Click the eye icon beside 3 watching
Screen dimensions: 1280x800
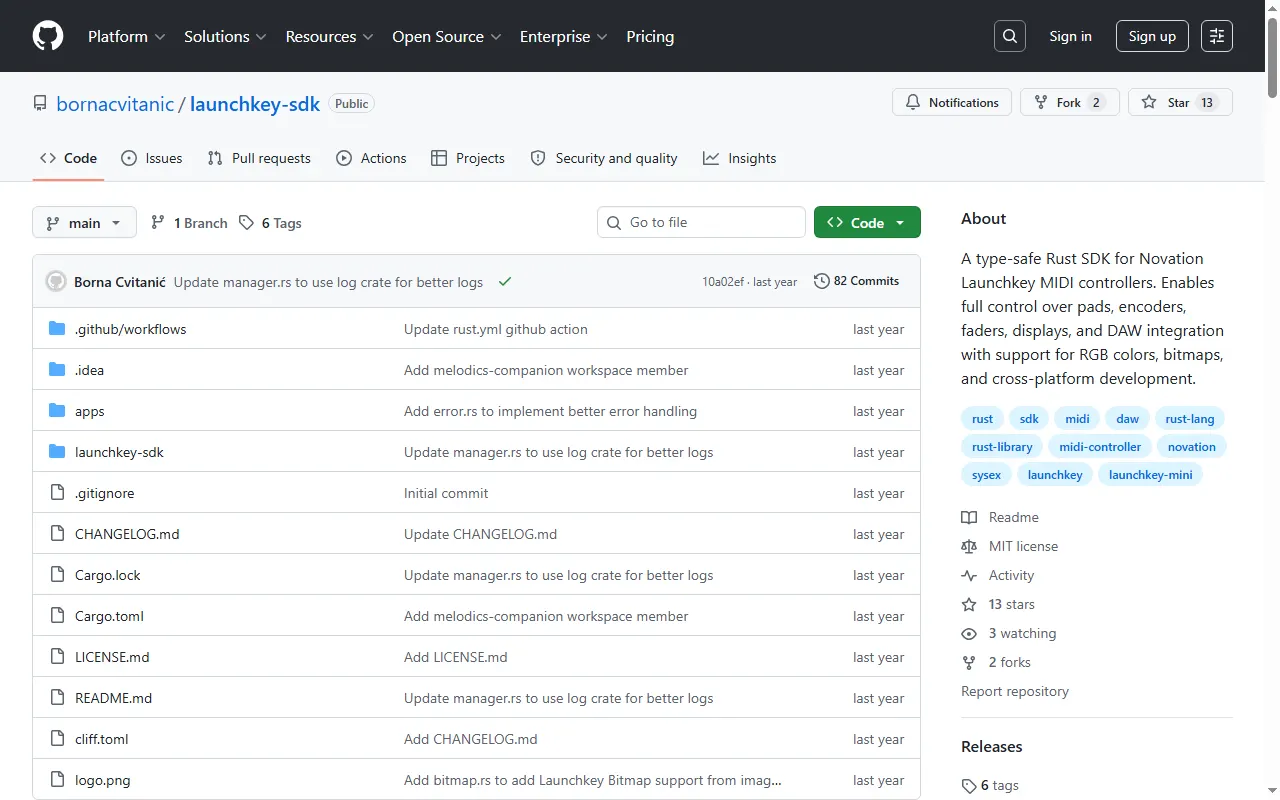point(969,633)
